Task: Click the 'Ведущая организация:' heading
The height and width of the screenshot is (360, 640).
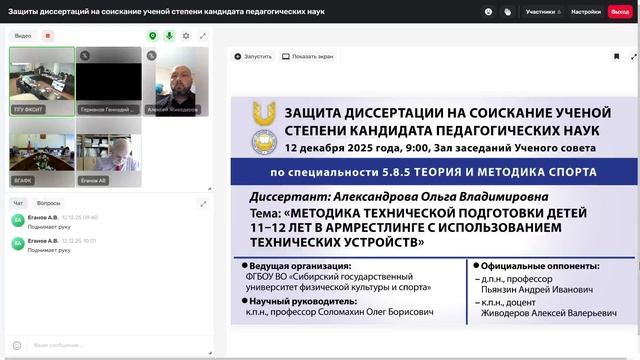Action: pos(300,266)
